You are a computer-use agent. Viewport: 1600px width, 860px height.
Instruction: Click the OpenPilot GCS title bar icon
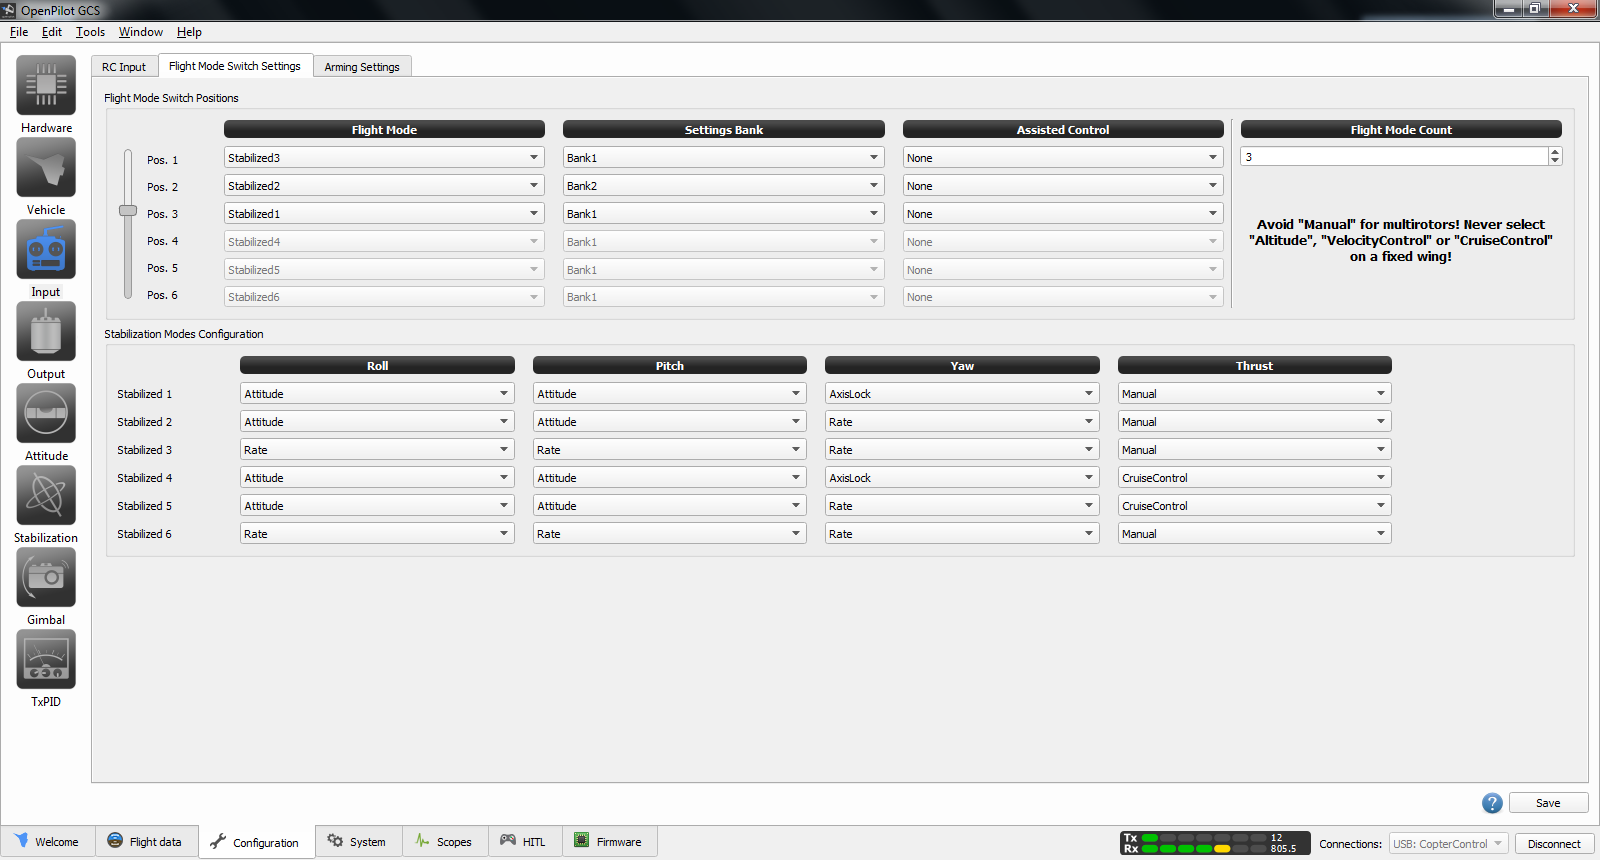click(x=9, y=10)
